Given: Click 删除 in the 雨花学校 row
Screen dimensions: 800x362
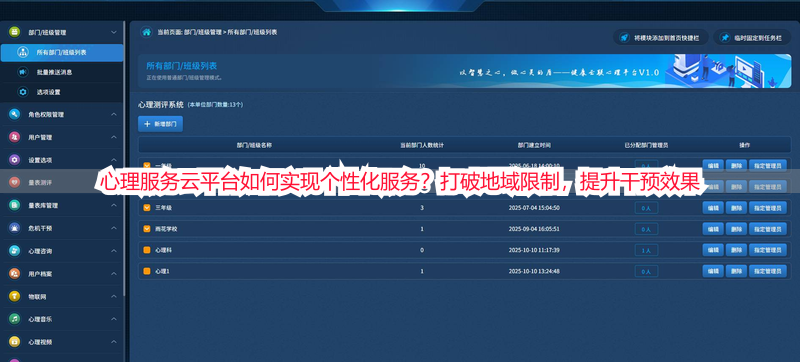Looking at the screenshot, I should point(736,229).
